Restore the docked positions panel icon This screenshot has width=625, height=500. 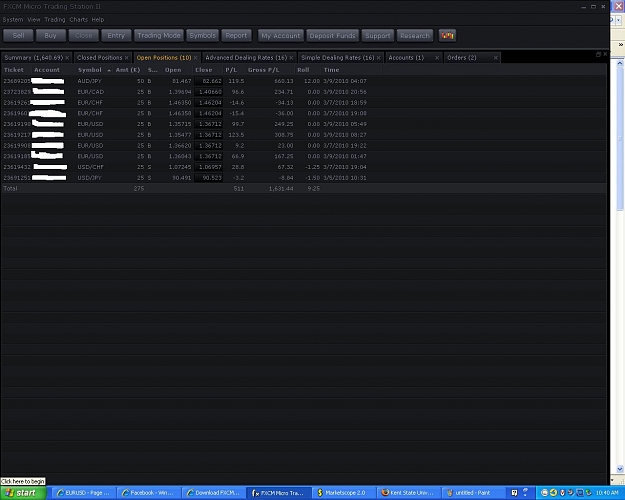point(598,55)
